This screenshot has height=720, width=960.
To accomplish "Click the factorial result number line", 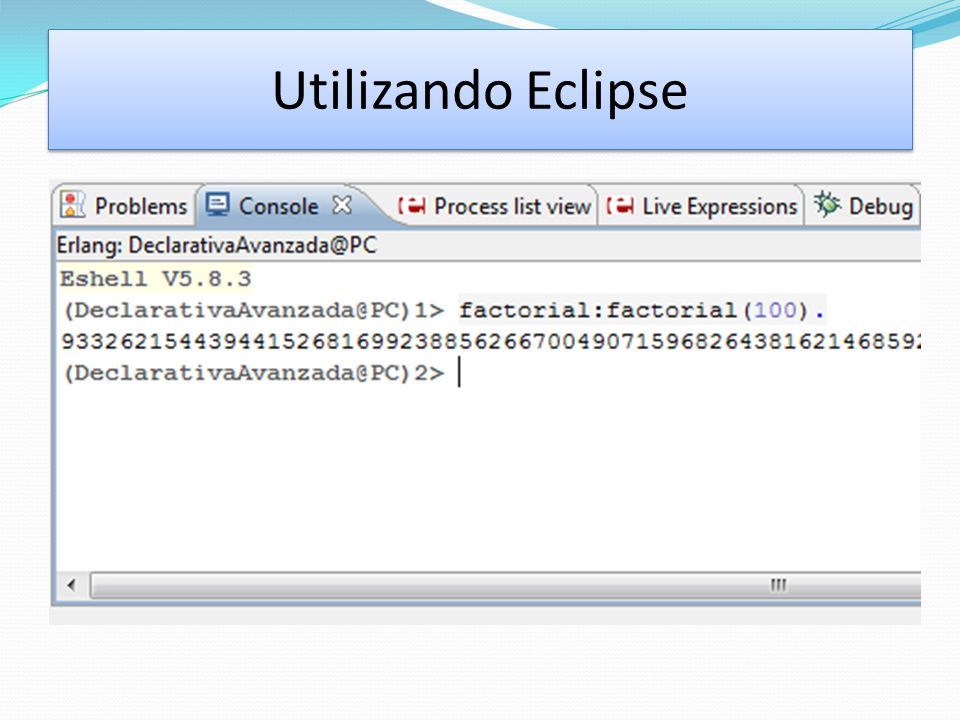I will (490, 342).
